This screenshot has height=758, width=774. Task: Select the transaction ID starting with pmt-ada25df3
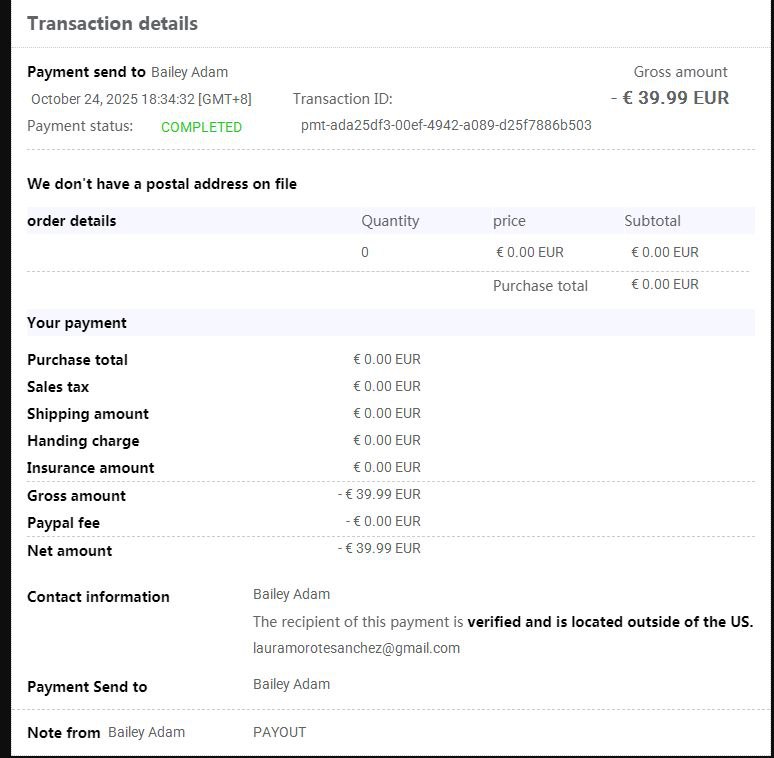click(446, 125)
